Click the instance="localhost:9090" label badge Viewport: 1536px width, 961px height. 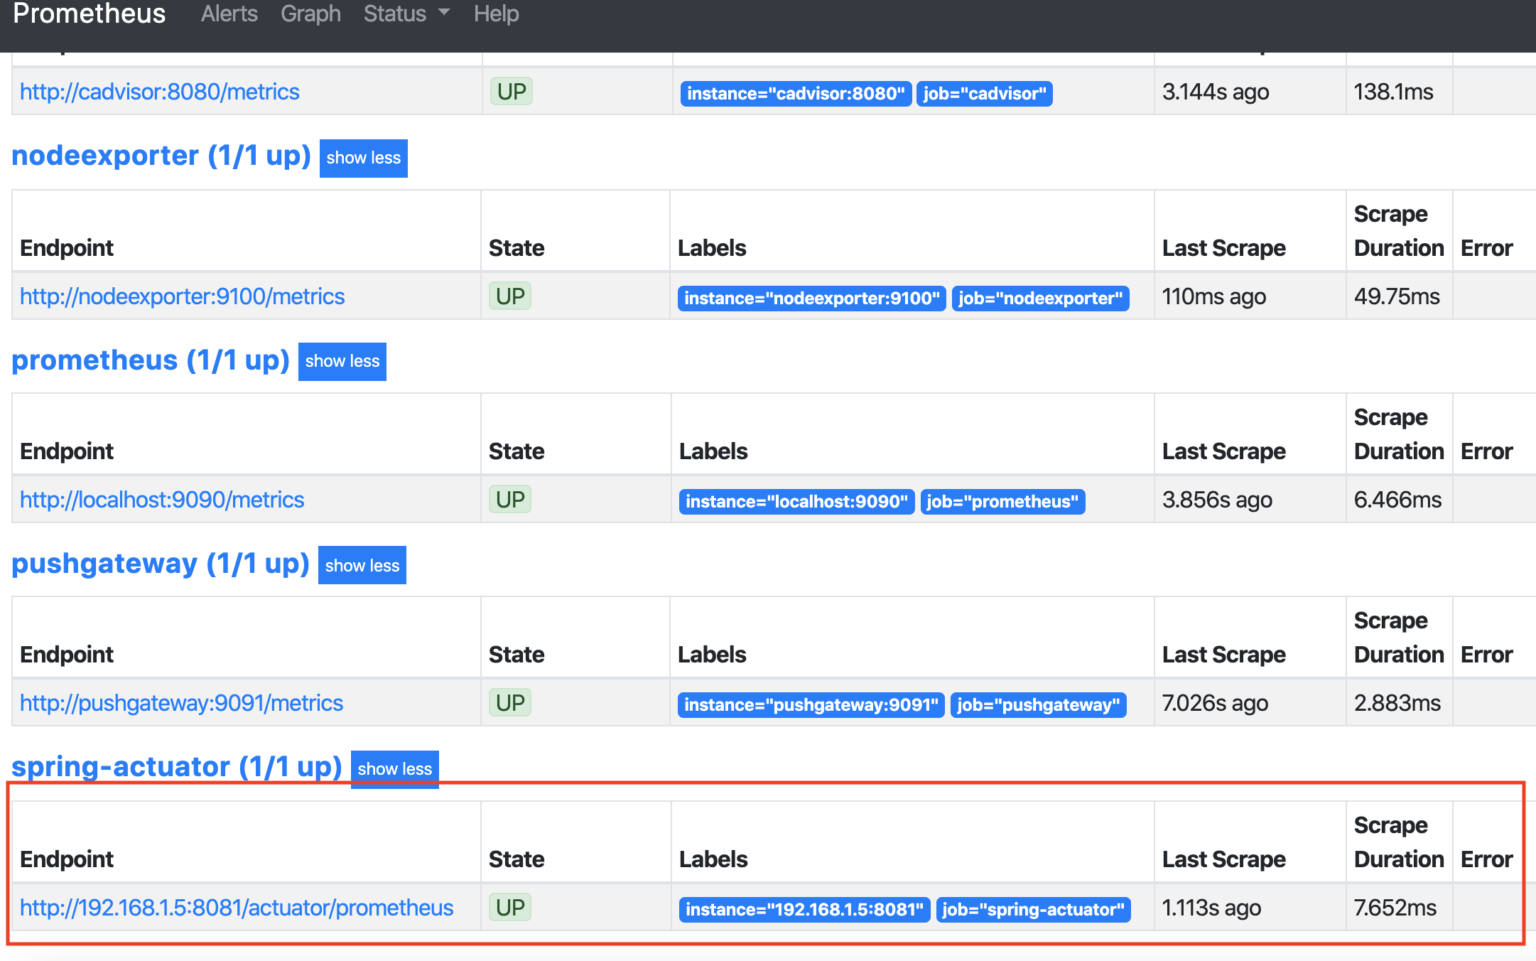click(x=796, y=502)
